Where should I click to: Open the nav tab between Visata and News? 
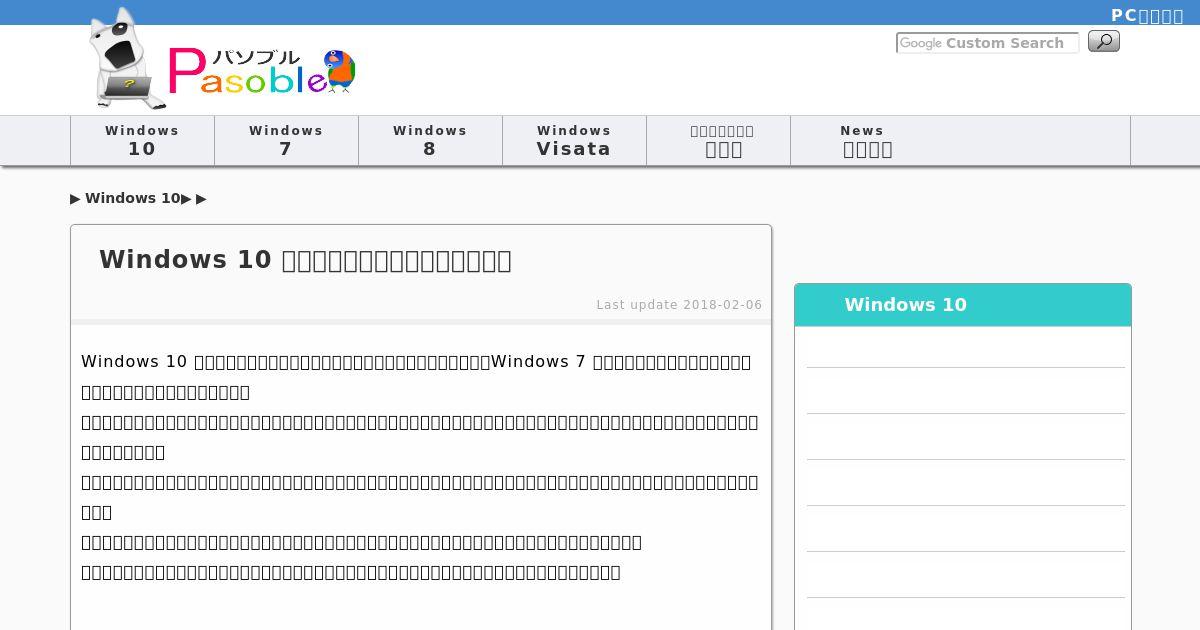(718, 140)
